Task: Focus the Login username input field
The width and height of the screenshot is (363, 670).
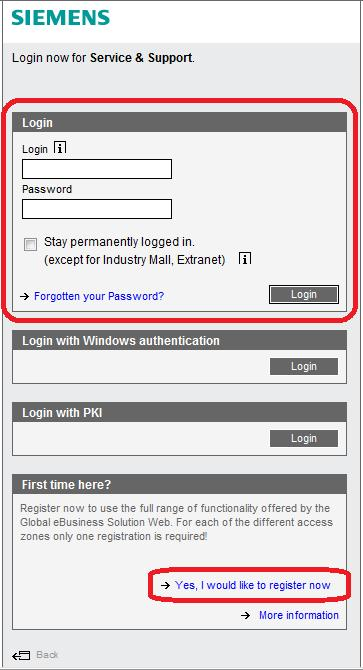Action: click(97, 169)
